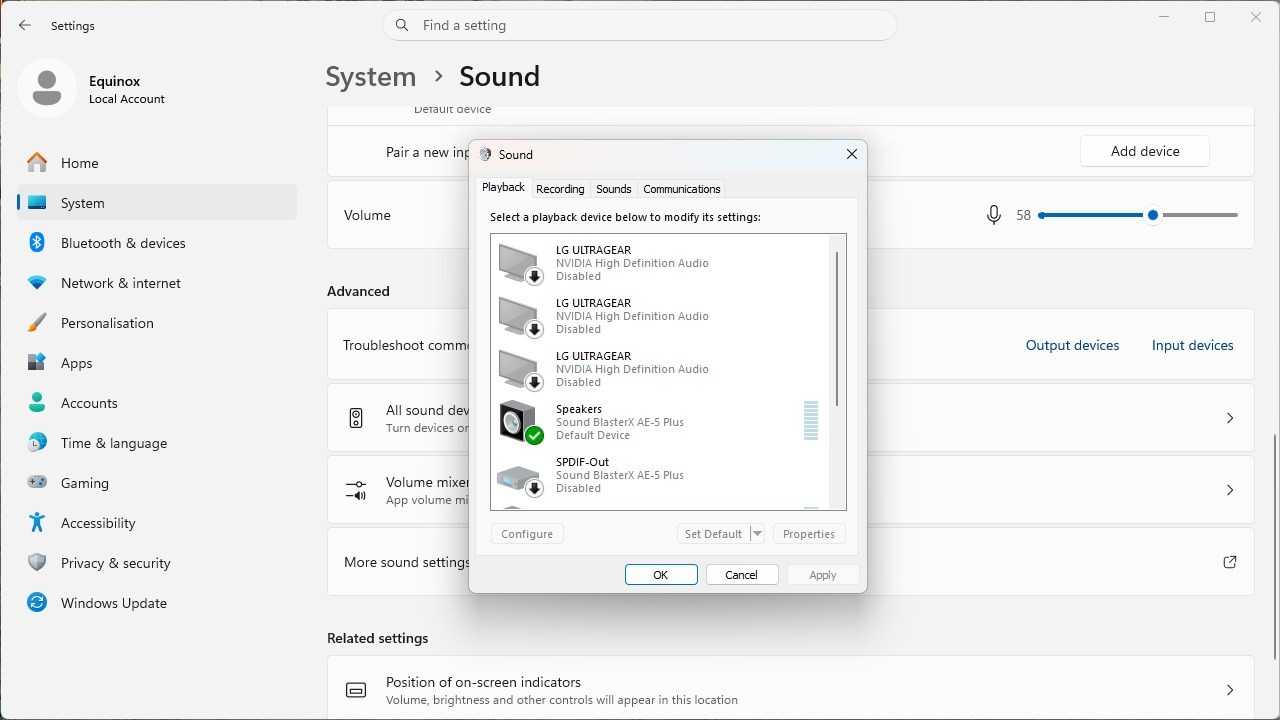Image resolution: width=1280 pixels, height=720 pixels.
Task: Open the Sounds tab
Action: [x=613, y=189]
